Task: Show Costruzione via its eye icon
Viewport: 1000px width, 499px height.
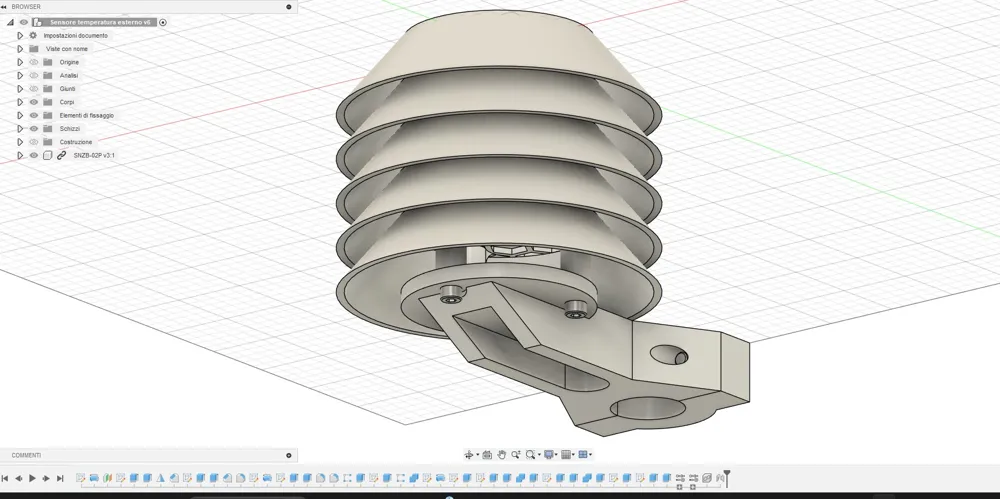Action: [34, 142]
